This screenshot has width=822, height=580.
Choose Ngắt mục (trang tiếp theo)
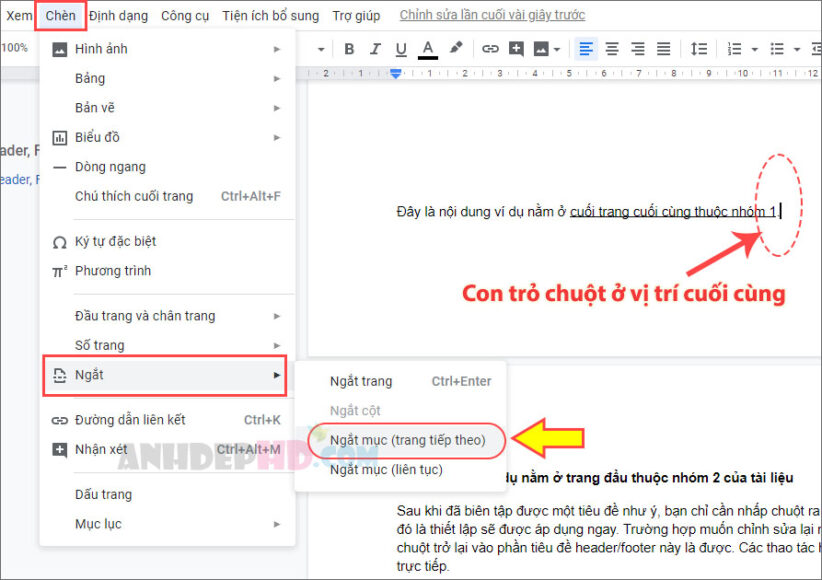(x=407, y=440)
